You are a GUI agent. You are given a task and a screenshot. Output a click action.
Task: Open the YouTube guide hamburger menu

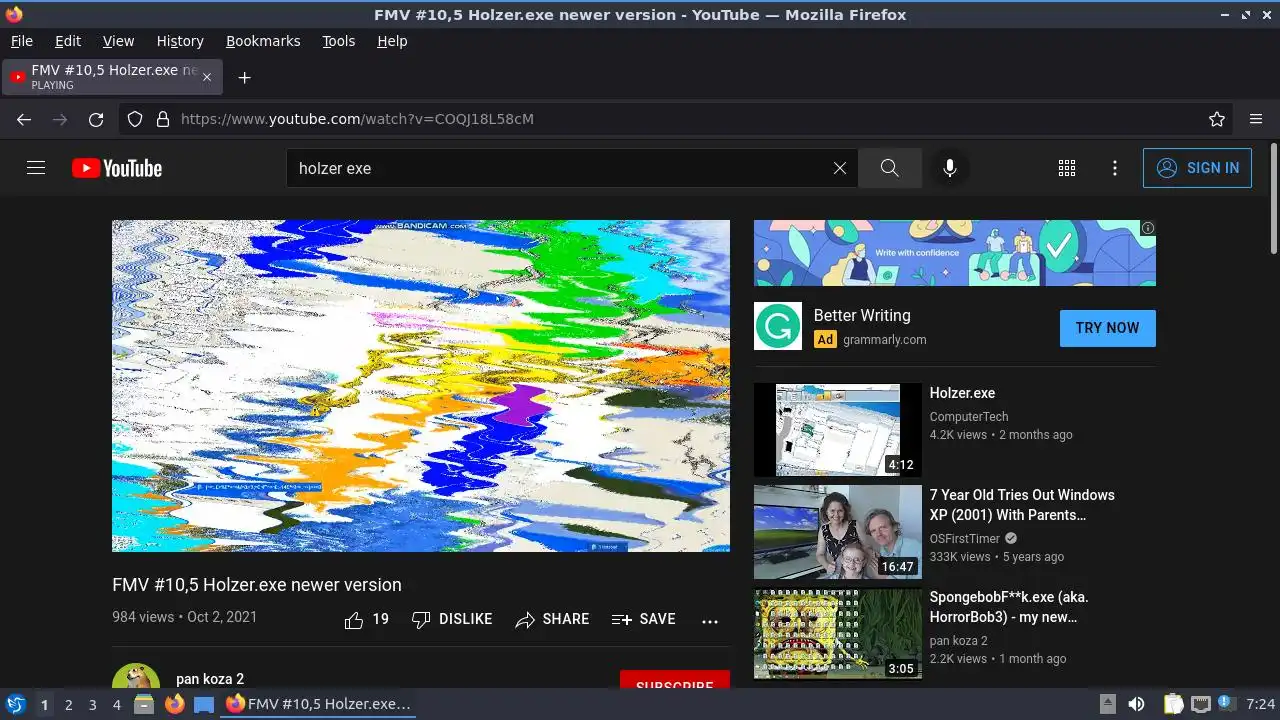36,168
